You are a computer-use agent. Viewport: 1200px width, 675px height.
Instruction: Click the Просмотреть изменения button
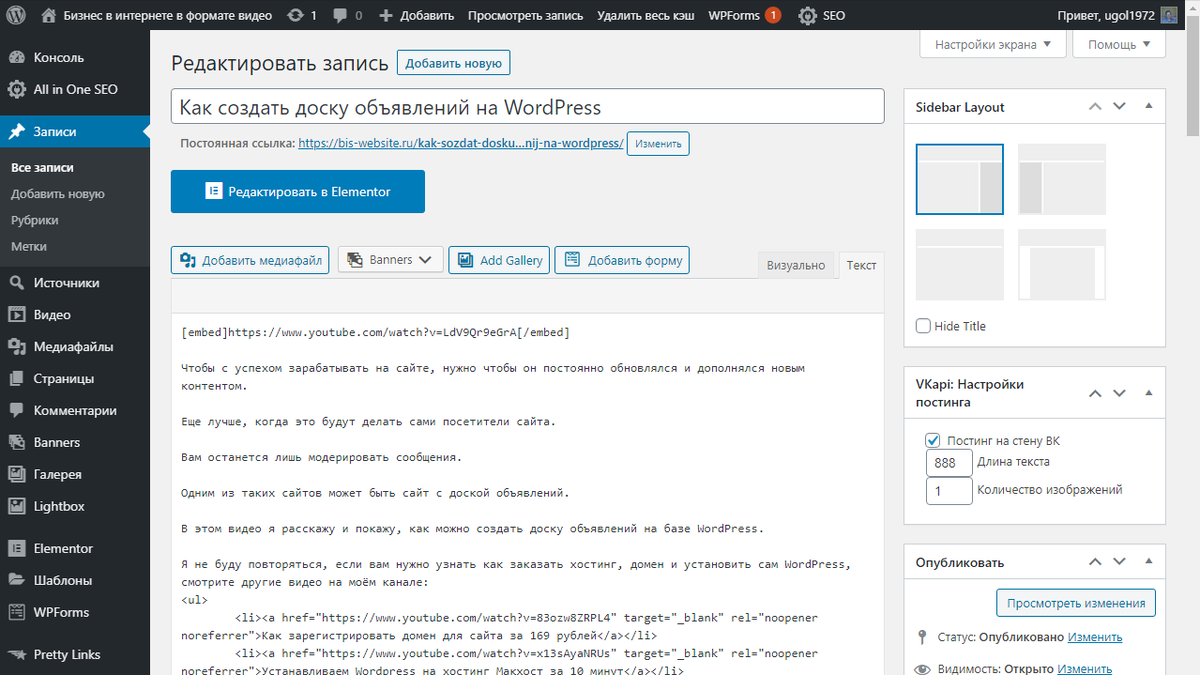1075,602
